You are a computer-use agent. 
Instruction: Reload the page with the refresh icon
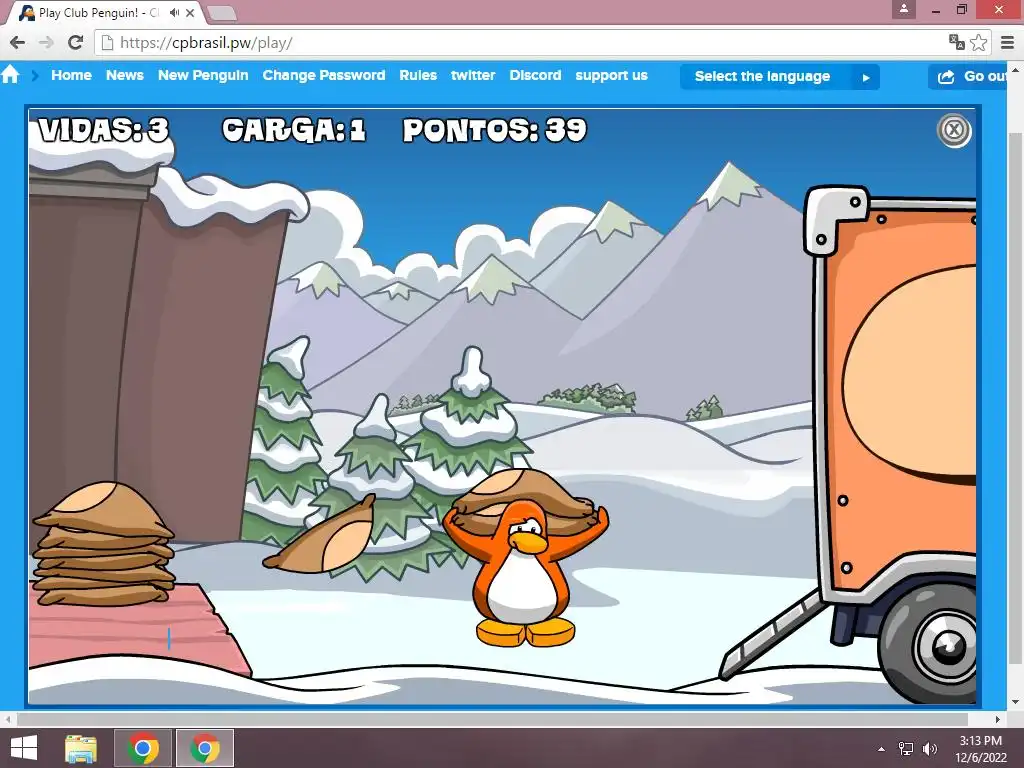pos(76,42)
